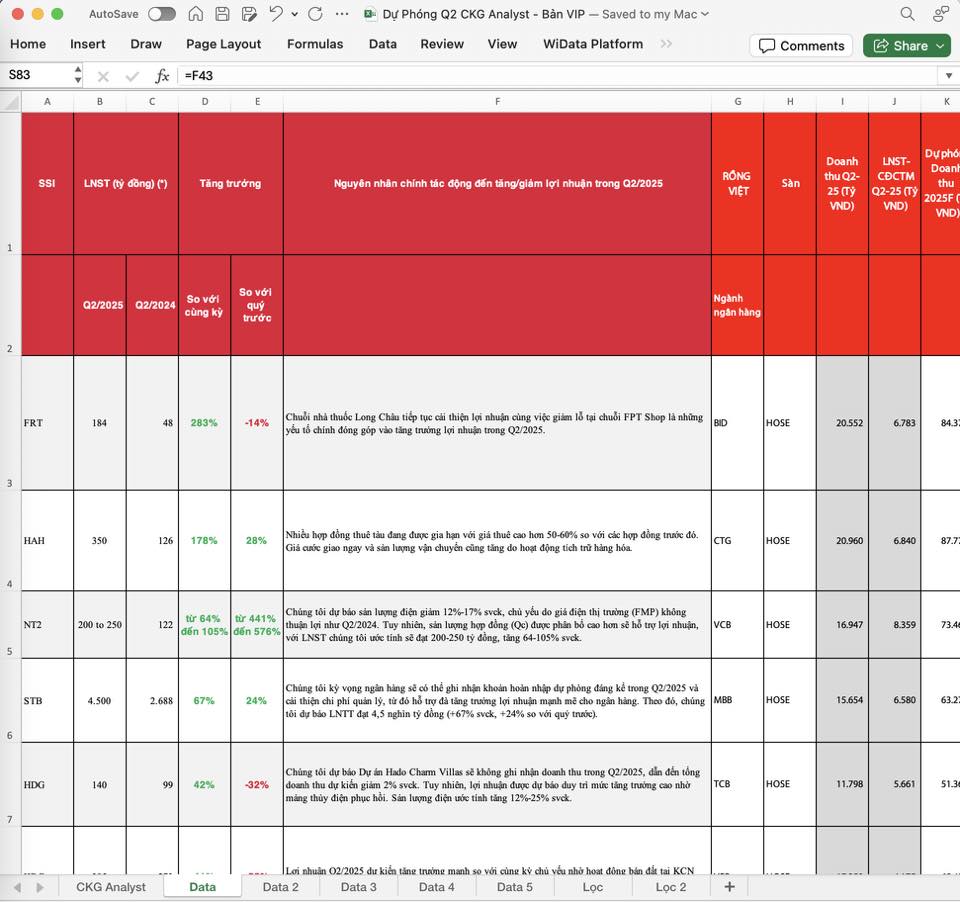This screenshot has width=960, height=902.
Task: Click the co-authoring people icon
Action: [940, 14]
